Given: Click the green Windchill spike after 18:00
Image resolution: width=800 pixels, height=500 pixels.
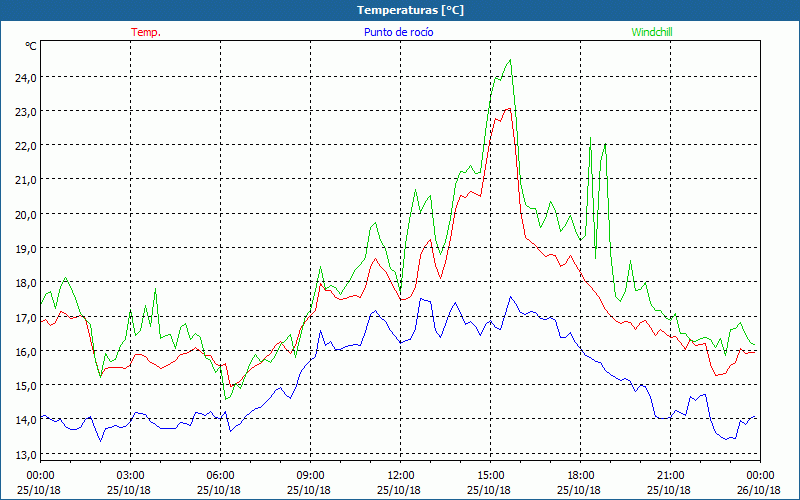Looking at the screenshot, I should 590,138.
